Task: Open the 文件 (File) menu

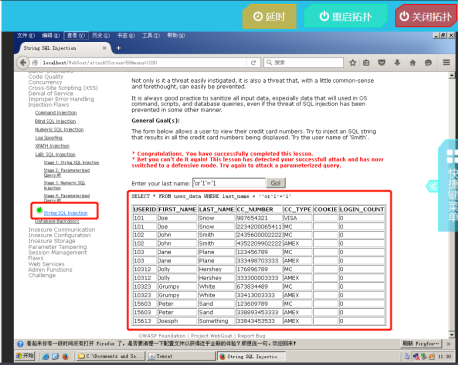Action: [26, 35]
